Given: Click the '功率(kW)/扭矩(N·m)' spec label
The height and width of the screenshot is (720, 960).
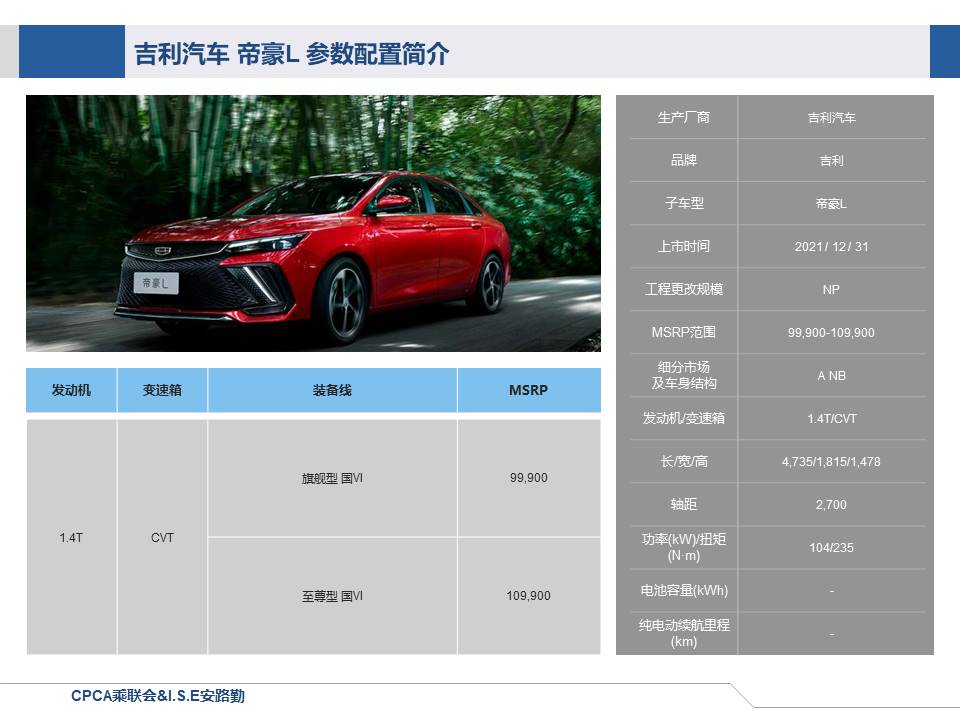Looking at the screenshot, I should click(x=684, y=547).
